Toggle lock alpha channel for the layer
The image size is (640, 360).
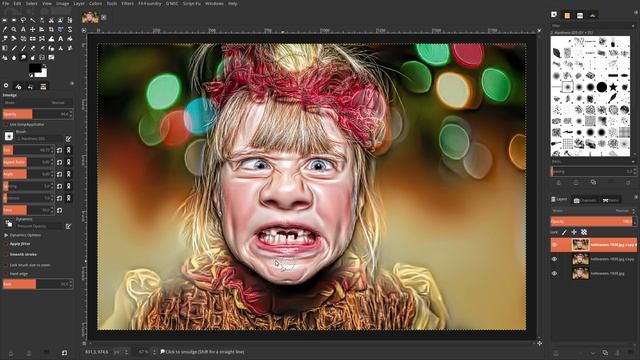tap(584, 232)
